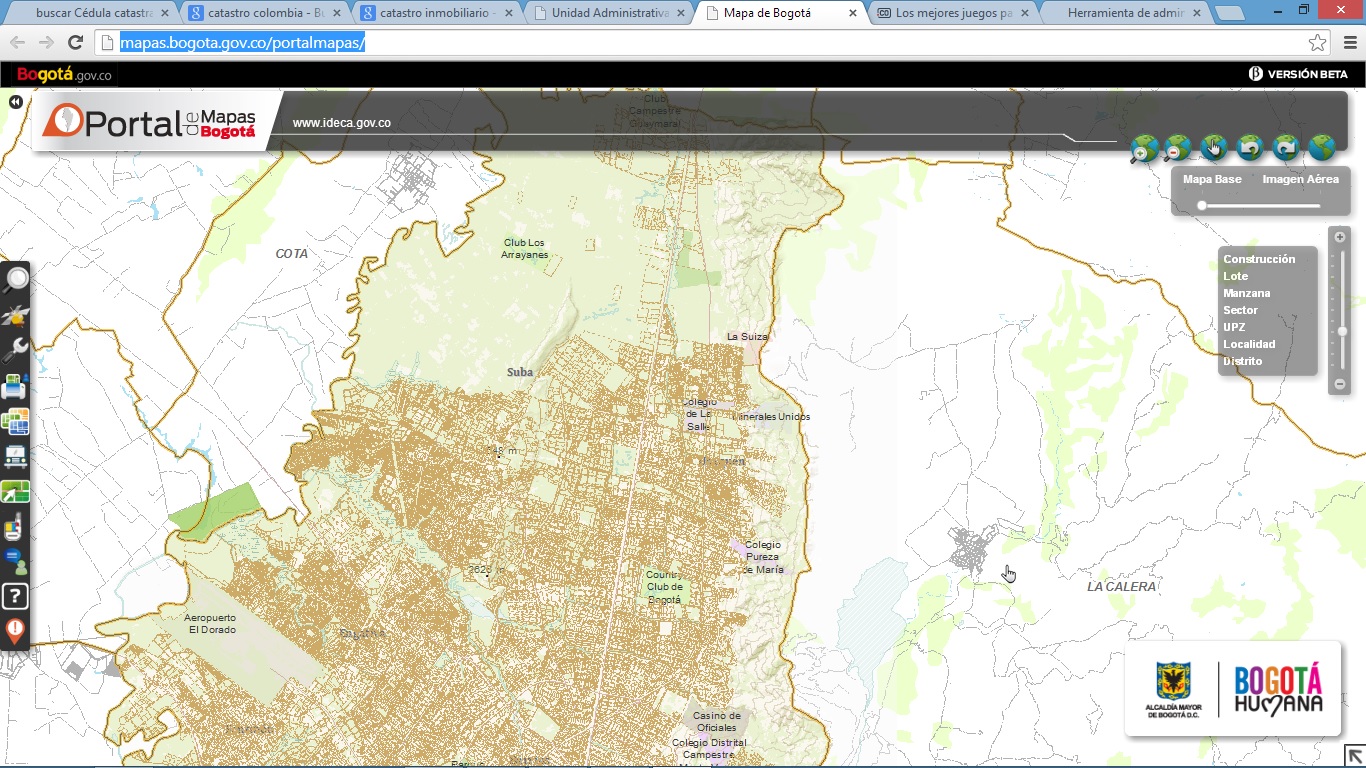
Task: Select the globe pan hand tool
Action: [x=1213, y=148]
